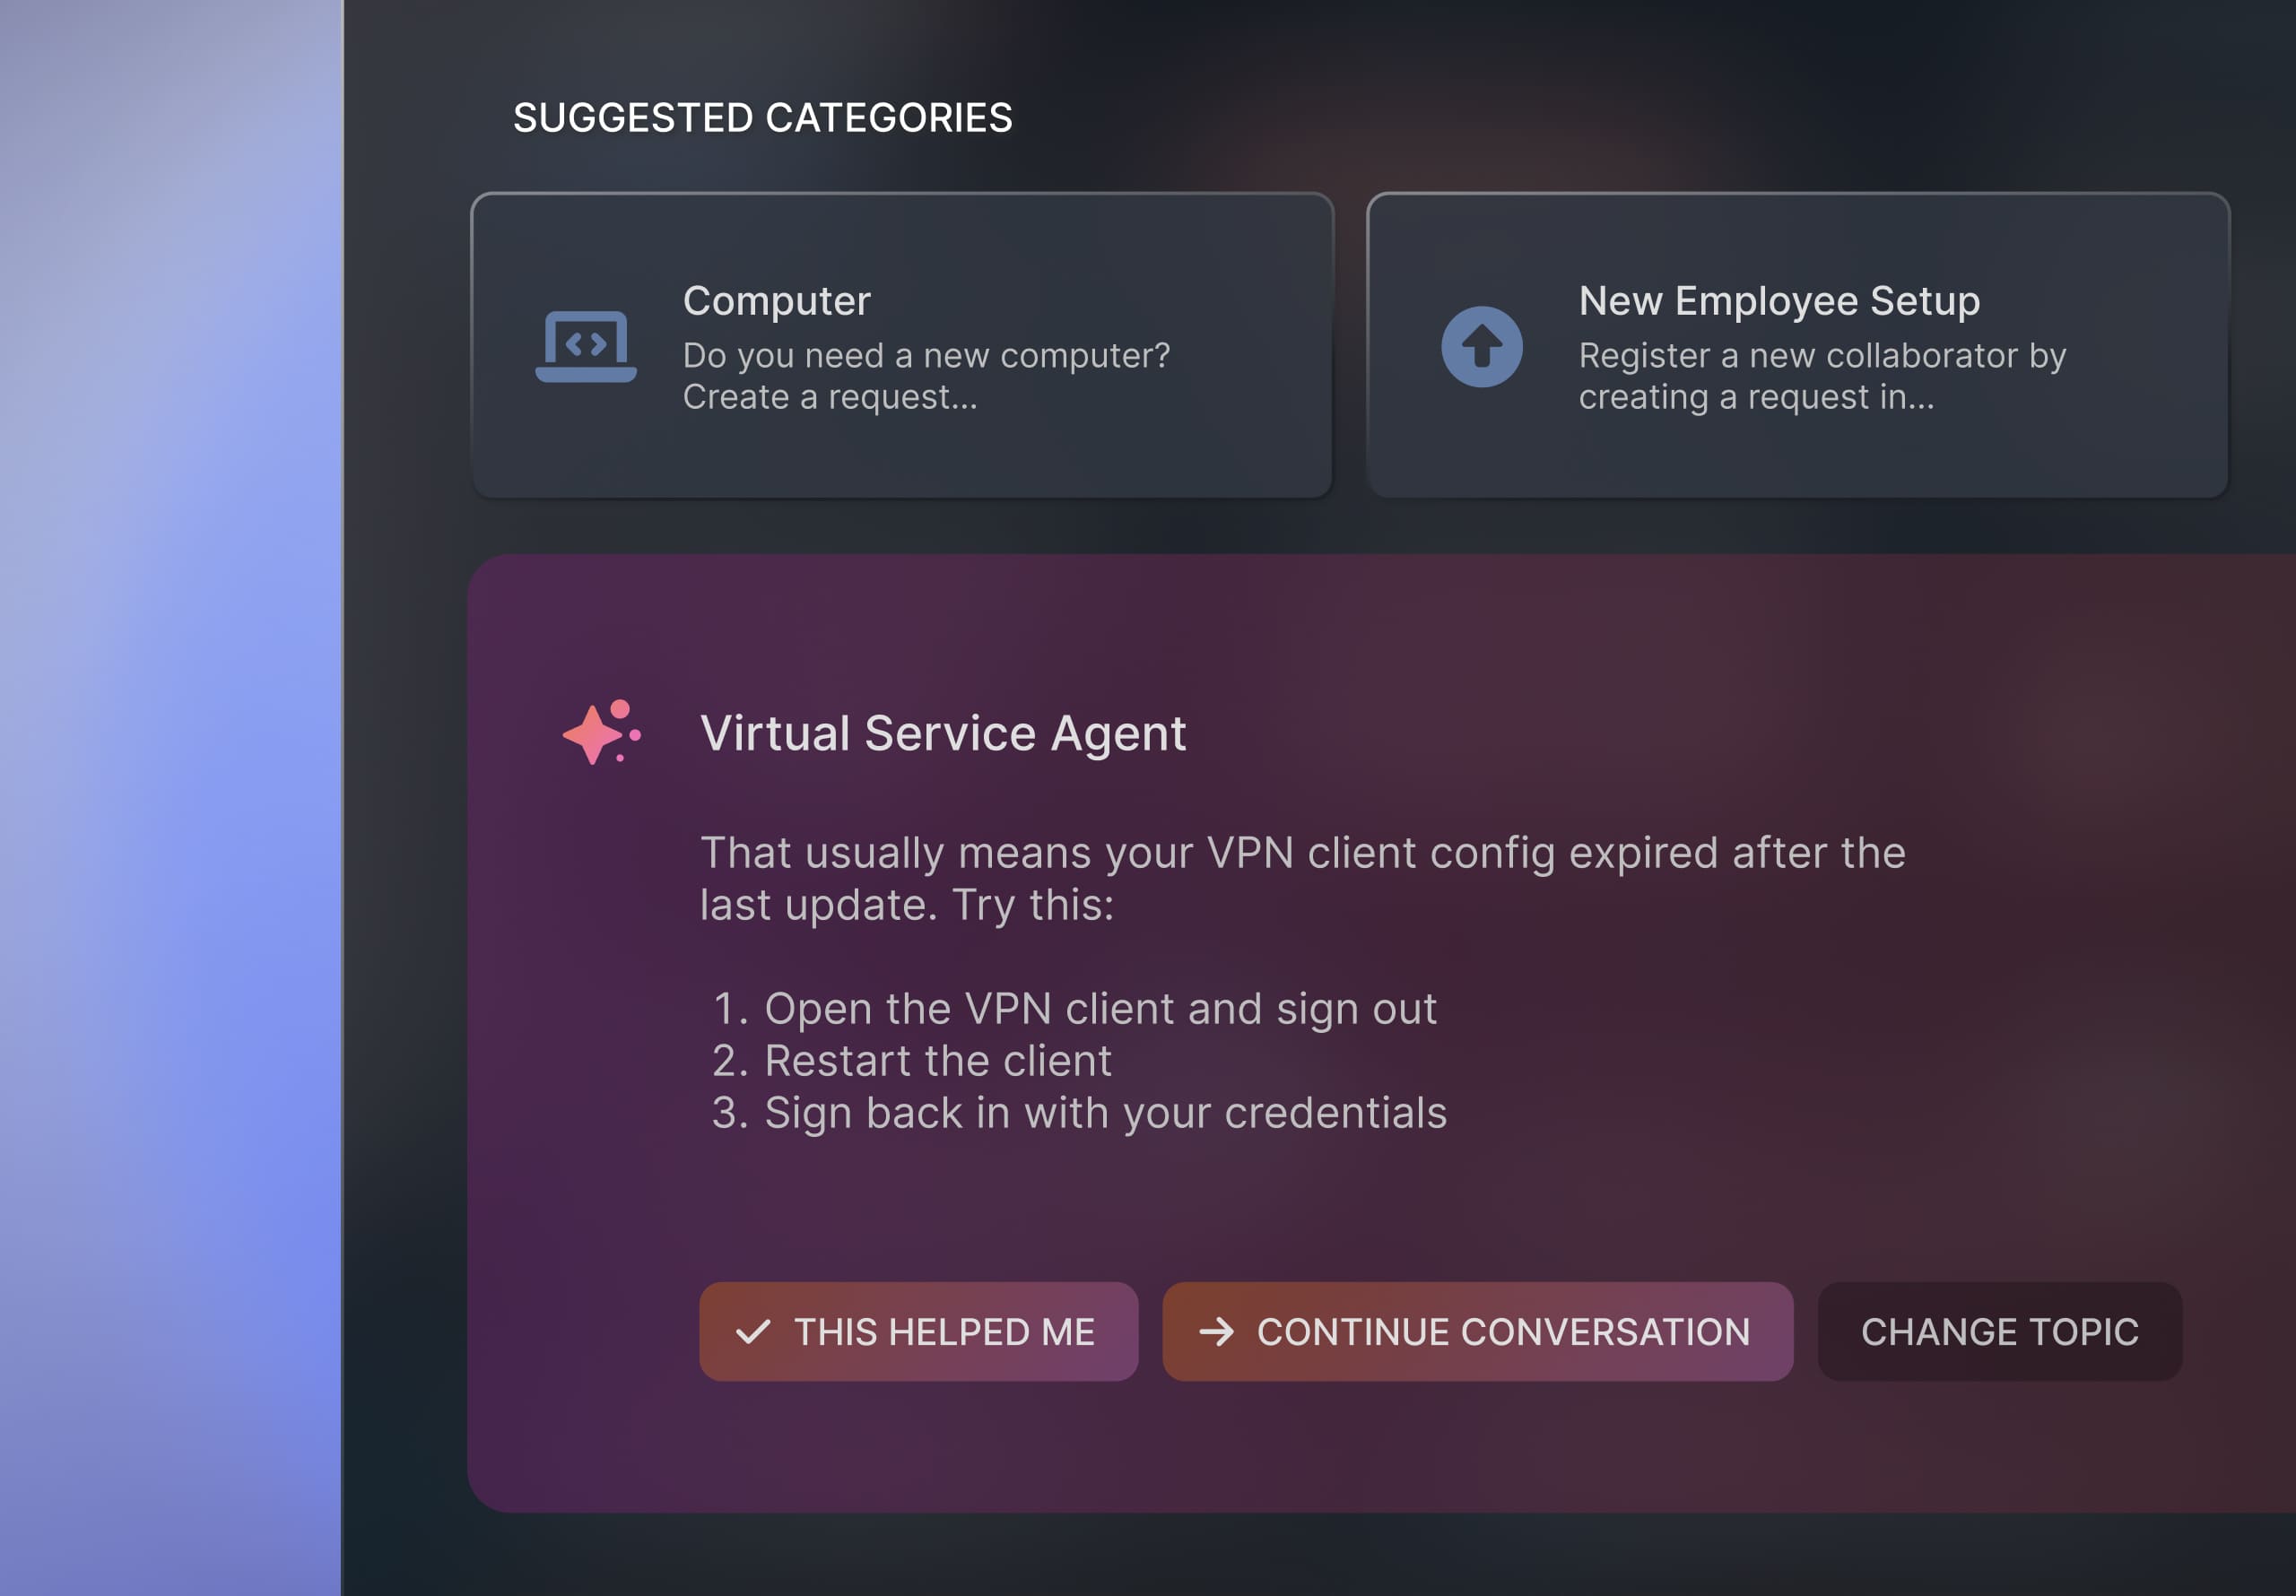Open the Computer category card
Image resolution: width=2296 pixels, height=1596 pixels.
(902, 346)
